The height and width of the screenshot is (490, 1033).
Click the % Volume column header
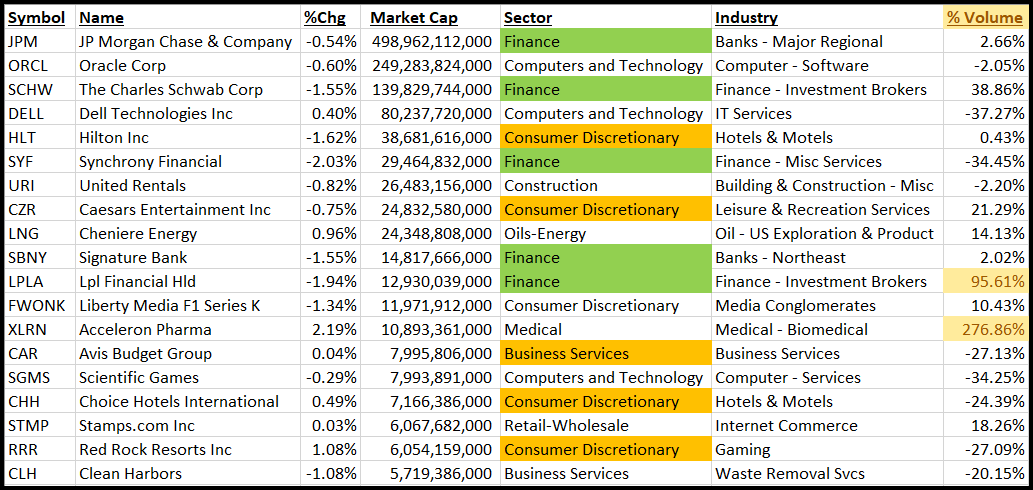[985, 18]
